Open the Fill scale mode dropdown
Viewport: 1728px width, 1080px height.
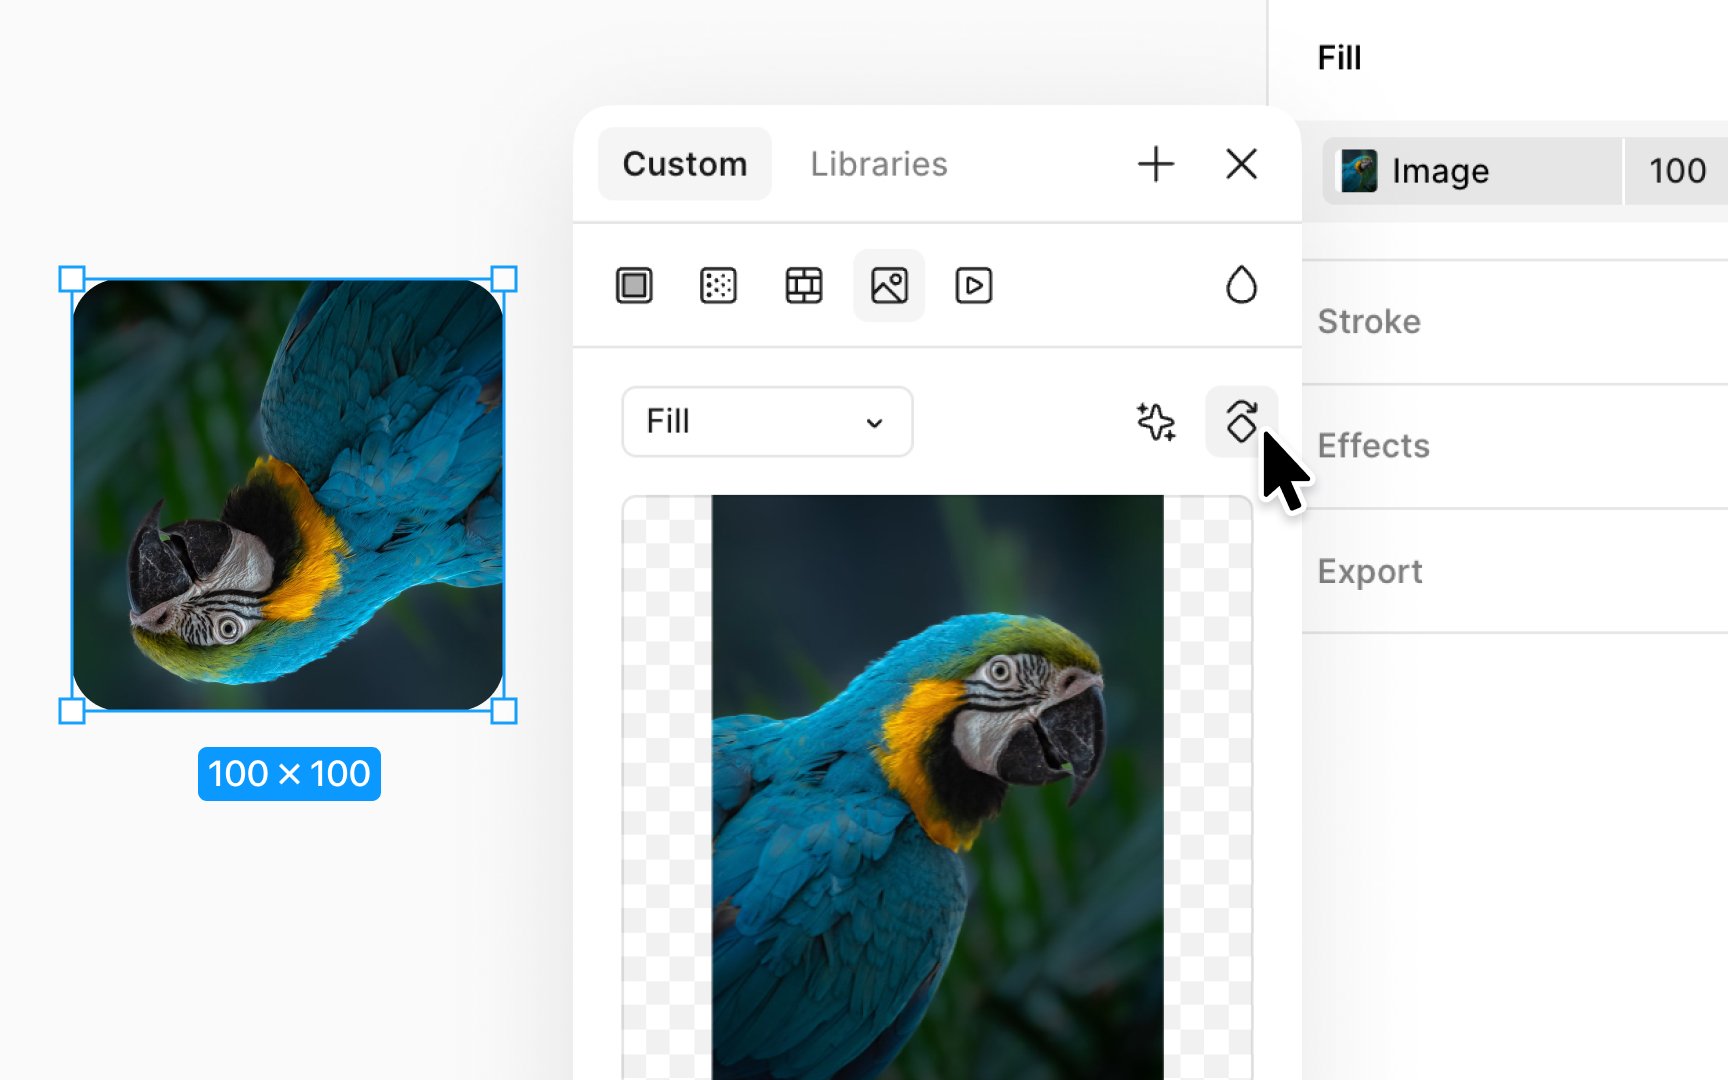[x=767, y=422]
